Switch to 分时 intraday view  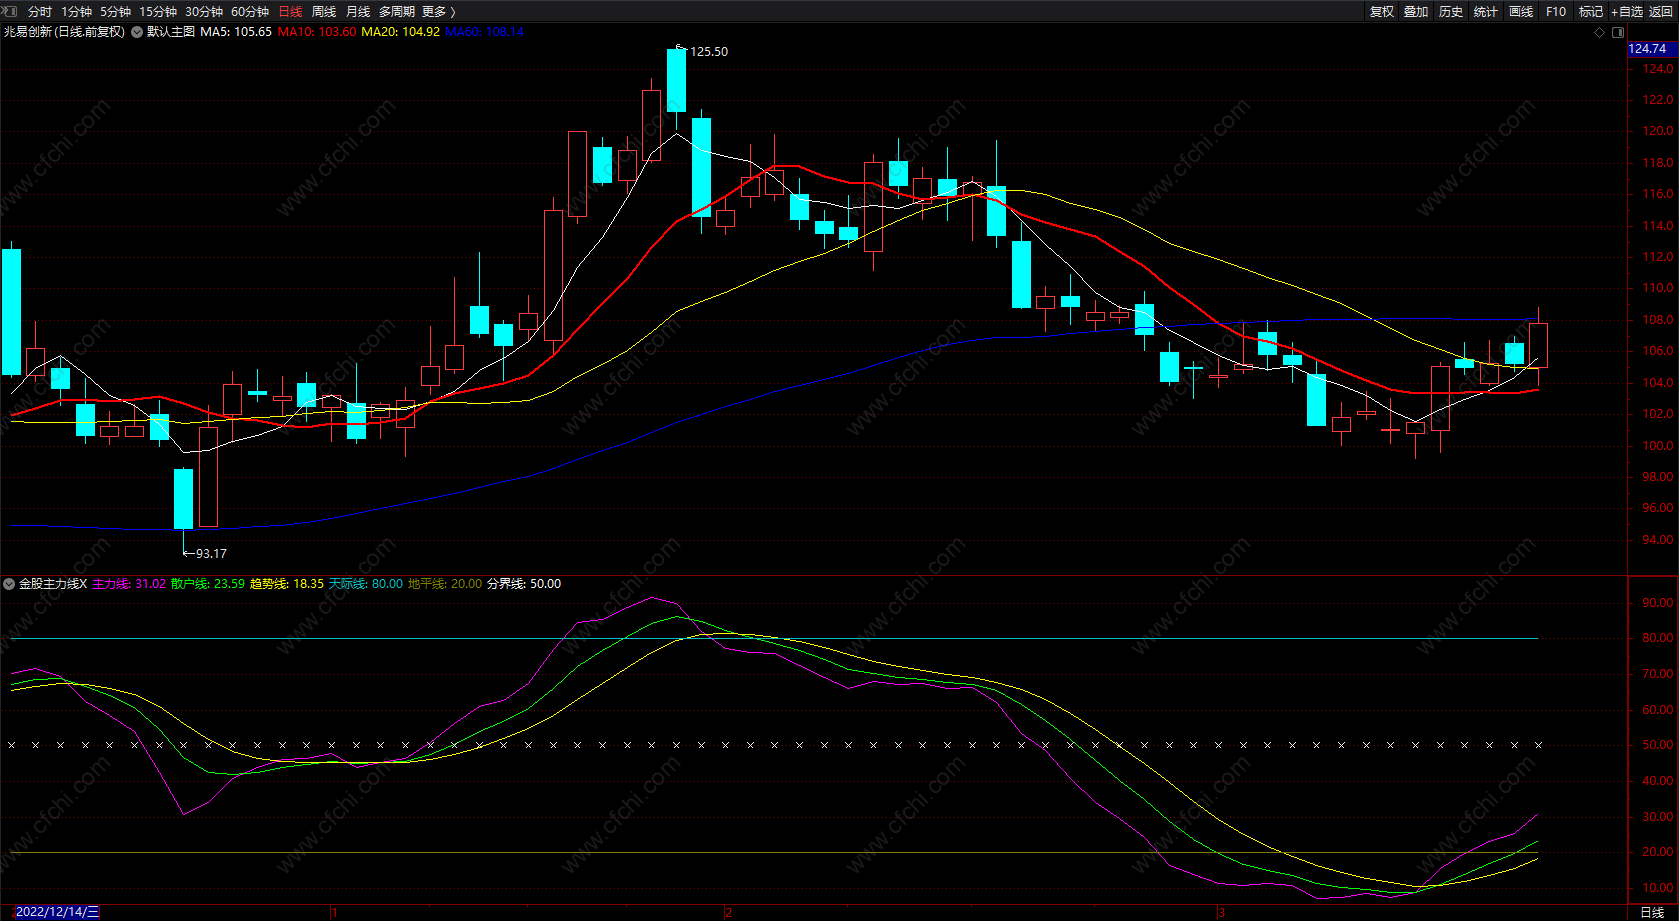[40, 11]
